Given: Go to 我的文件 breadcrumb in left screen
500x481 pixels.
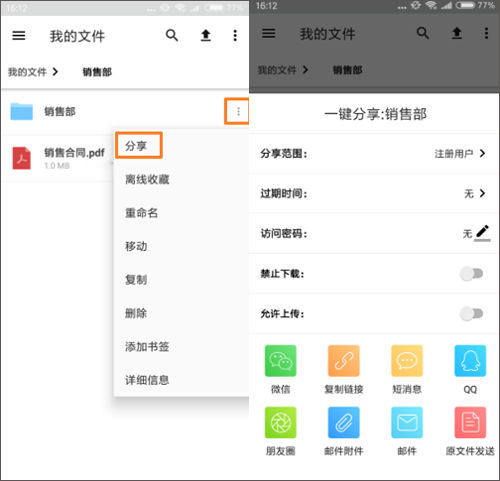Looking at the screenshot, I should tap(27, 72).
